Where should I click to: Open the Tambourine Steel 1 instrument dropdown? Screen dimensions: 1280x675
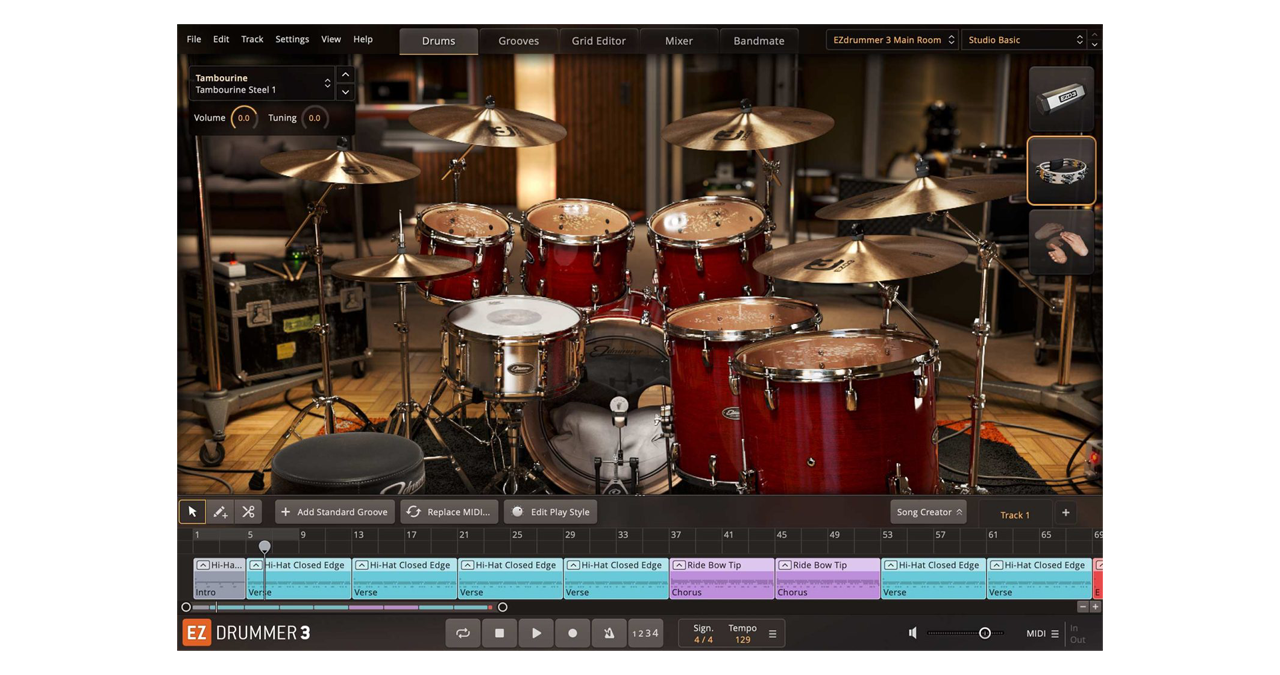tap(262, 84)
